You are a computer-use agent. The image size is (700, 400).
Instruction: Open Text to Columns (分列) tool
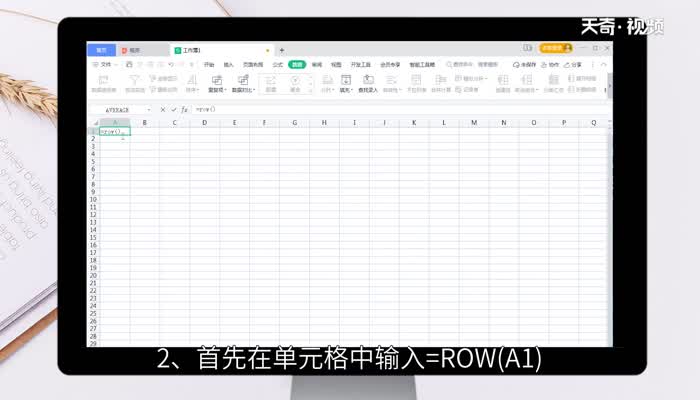tap(328, 83)
